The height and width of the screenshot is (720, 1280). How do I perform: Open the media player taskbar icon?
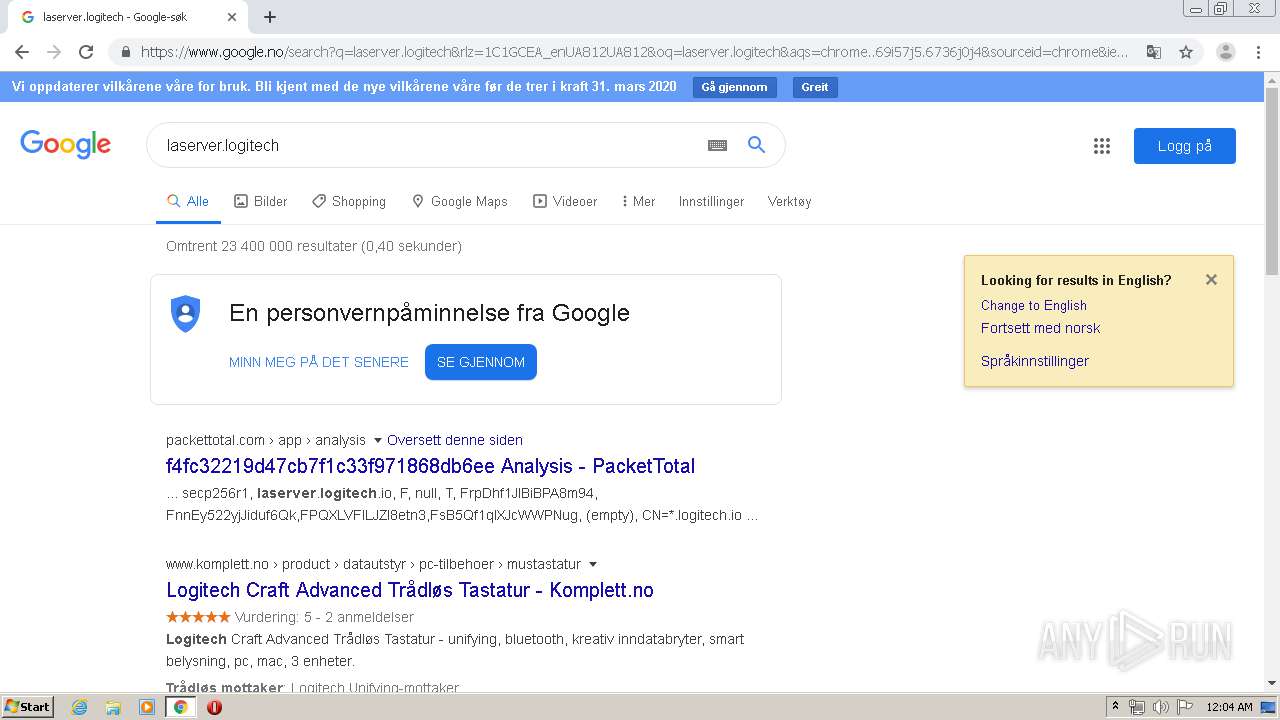click(147, 707)
